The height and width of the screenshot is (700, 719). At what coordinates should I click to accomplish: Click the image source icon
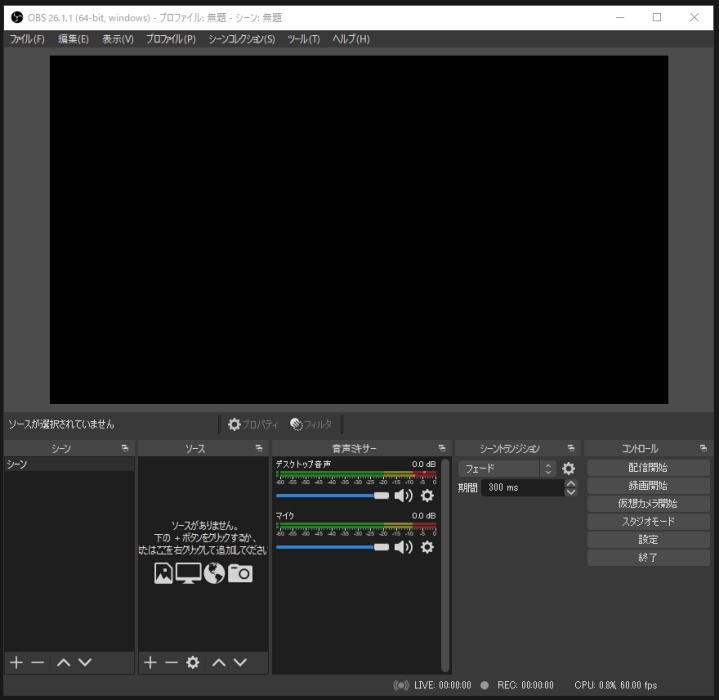click(163, 573)
